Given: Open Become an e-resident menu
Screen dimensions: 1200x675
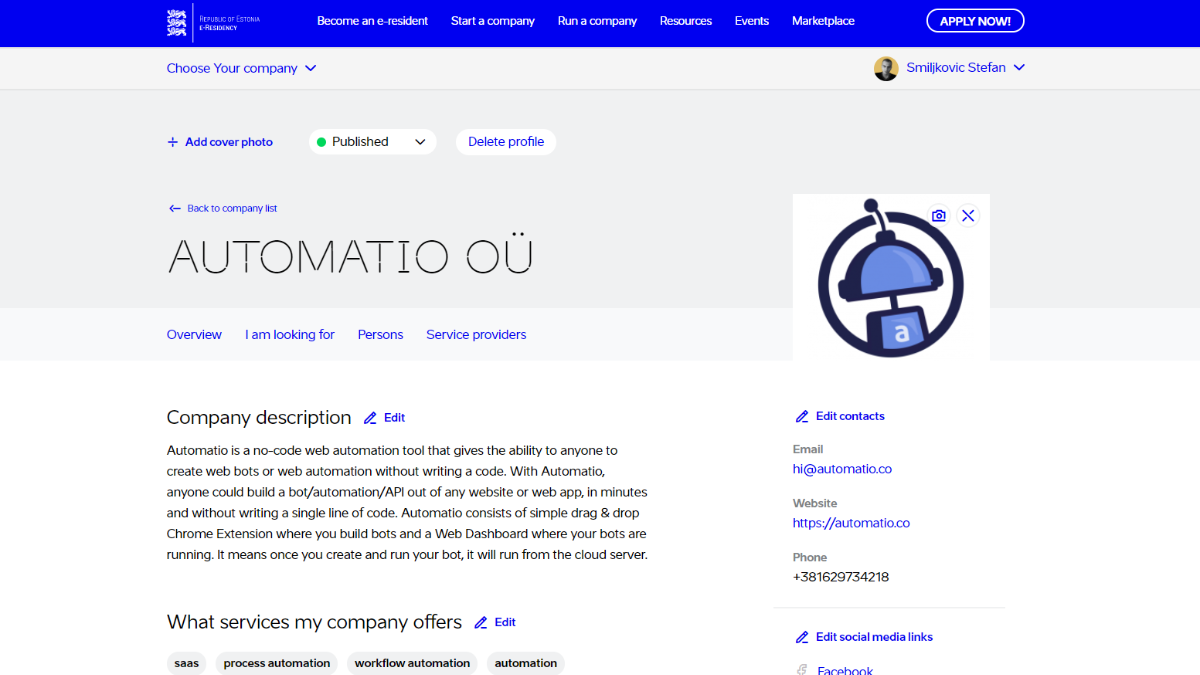Looking at the screenshot, I should click(x=372, y=21).
